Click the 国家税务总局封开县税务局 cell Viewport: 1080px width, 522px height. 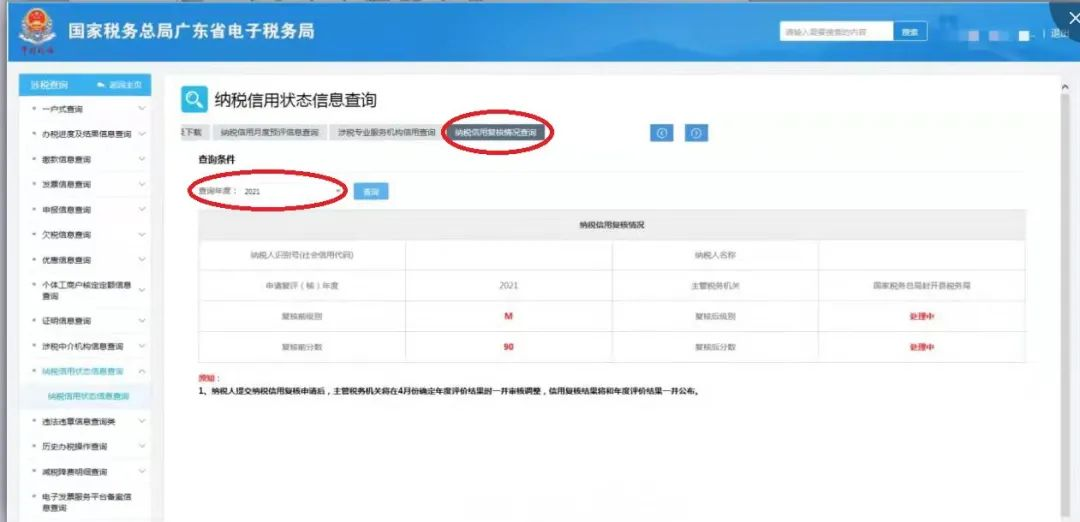922,285
